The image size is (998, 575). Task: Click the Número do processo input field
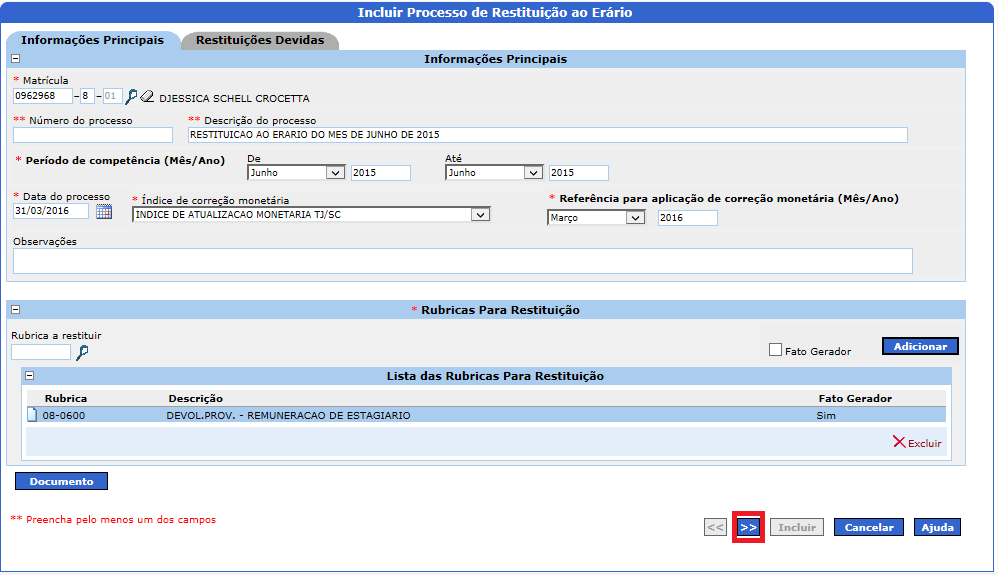pyautogui.click(x=92, y=135)
